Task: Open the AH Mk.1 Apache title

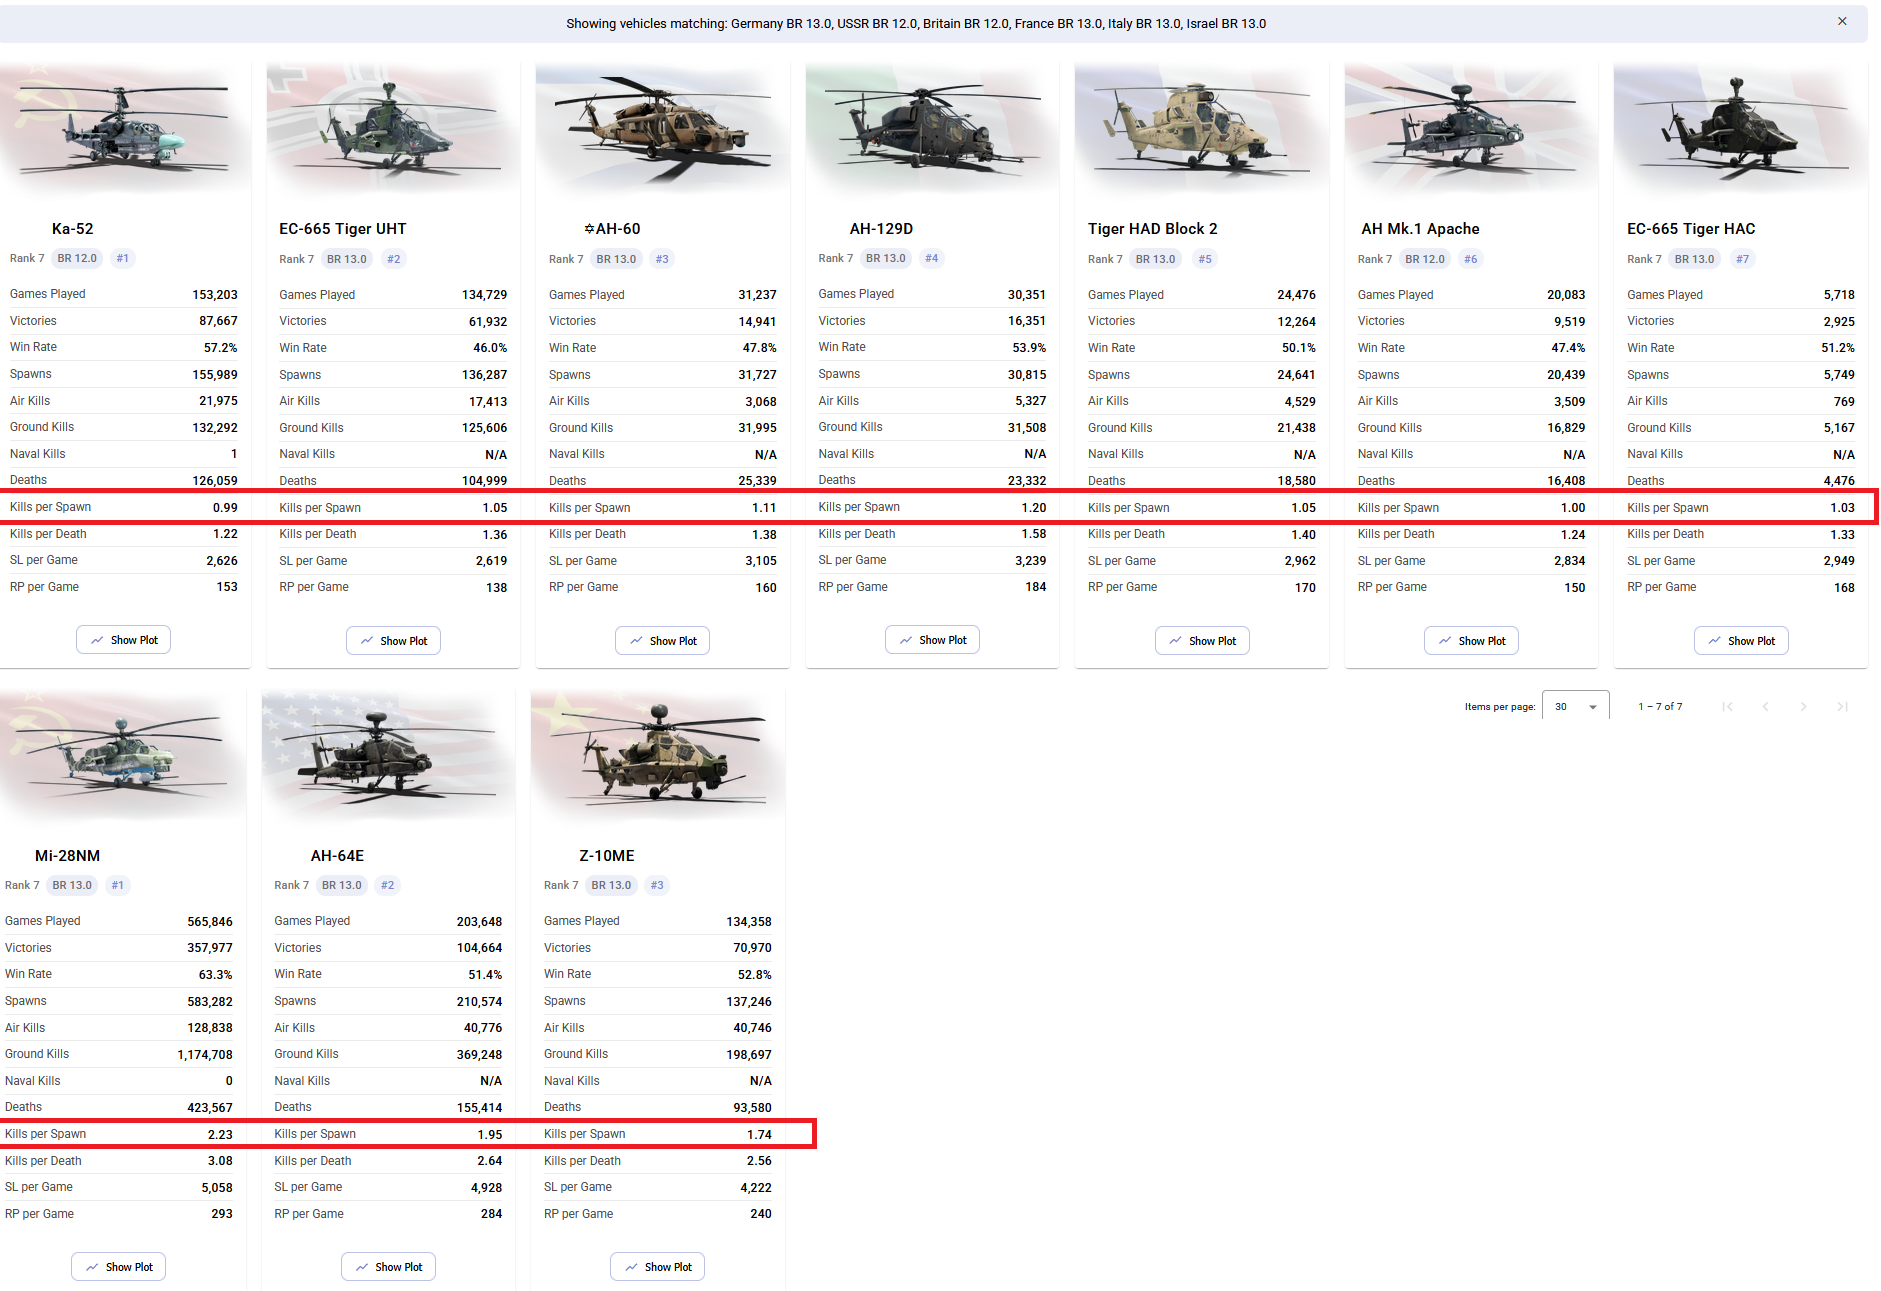Action: tap(1420, 229)
